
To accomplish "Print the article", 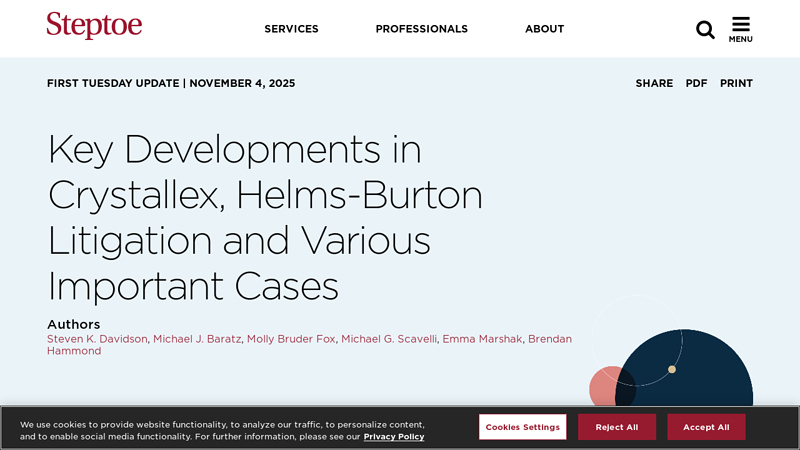I will [x=736, y=83].
